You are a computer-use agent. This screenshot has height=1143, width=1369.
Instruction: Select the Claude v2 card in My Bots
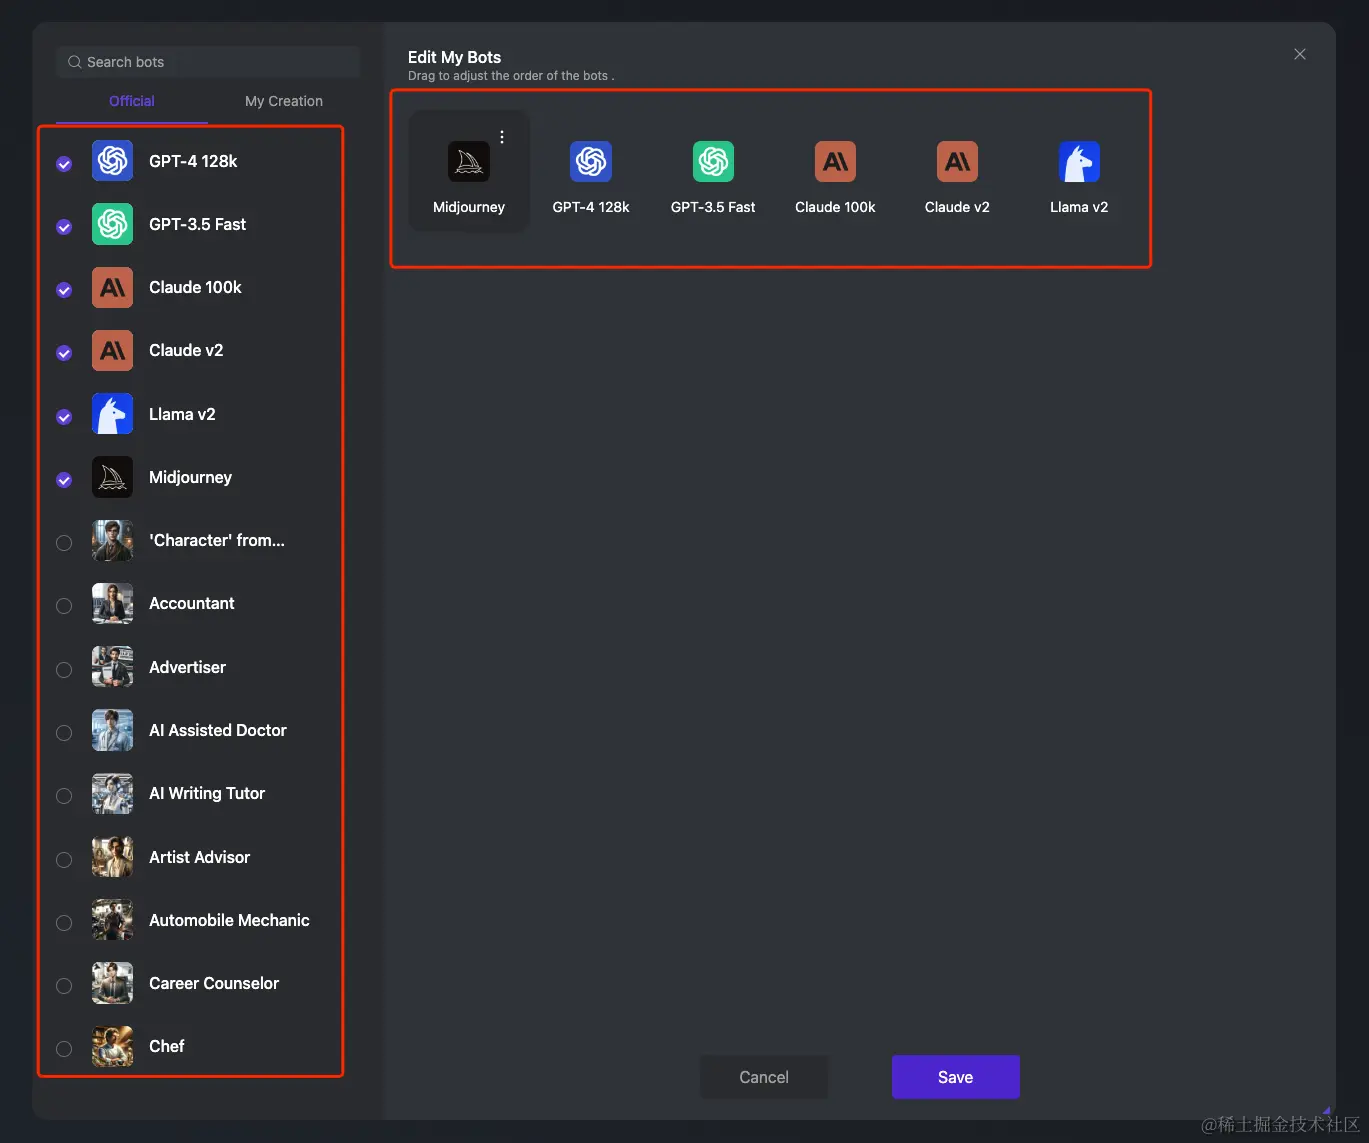[x=957, y=171]
